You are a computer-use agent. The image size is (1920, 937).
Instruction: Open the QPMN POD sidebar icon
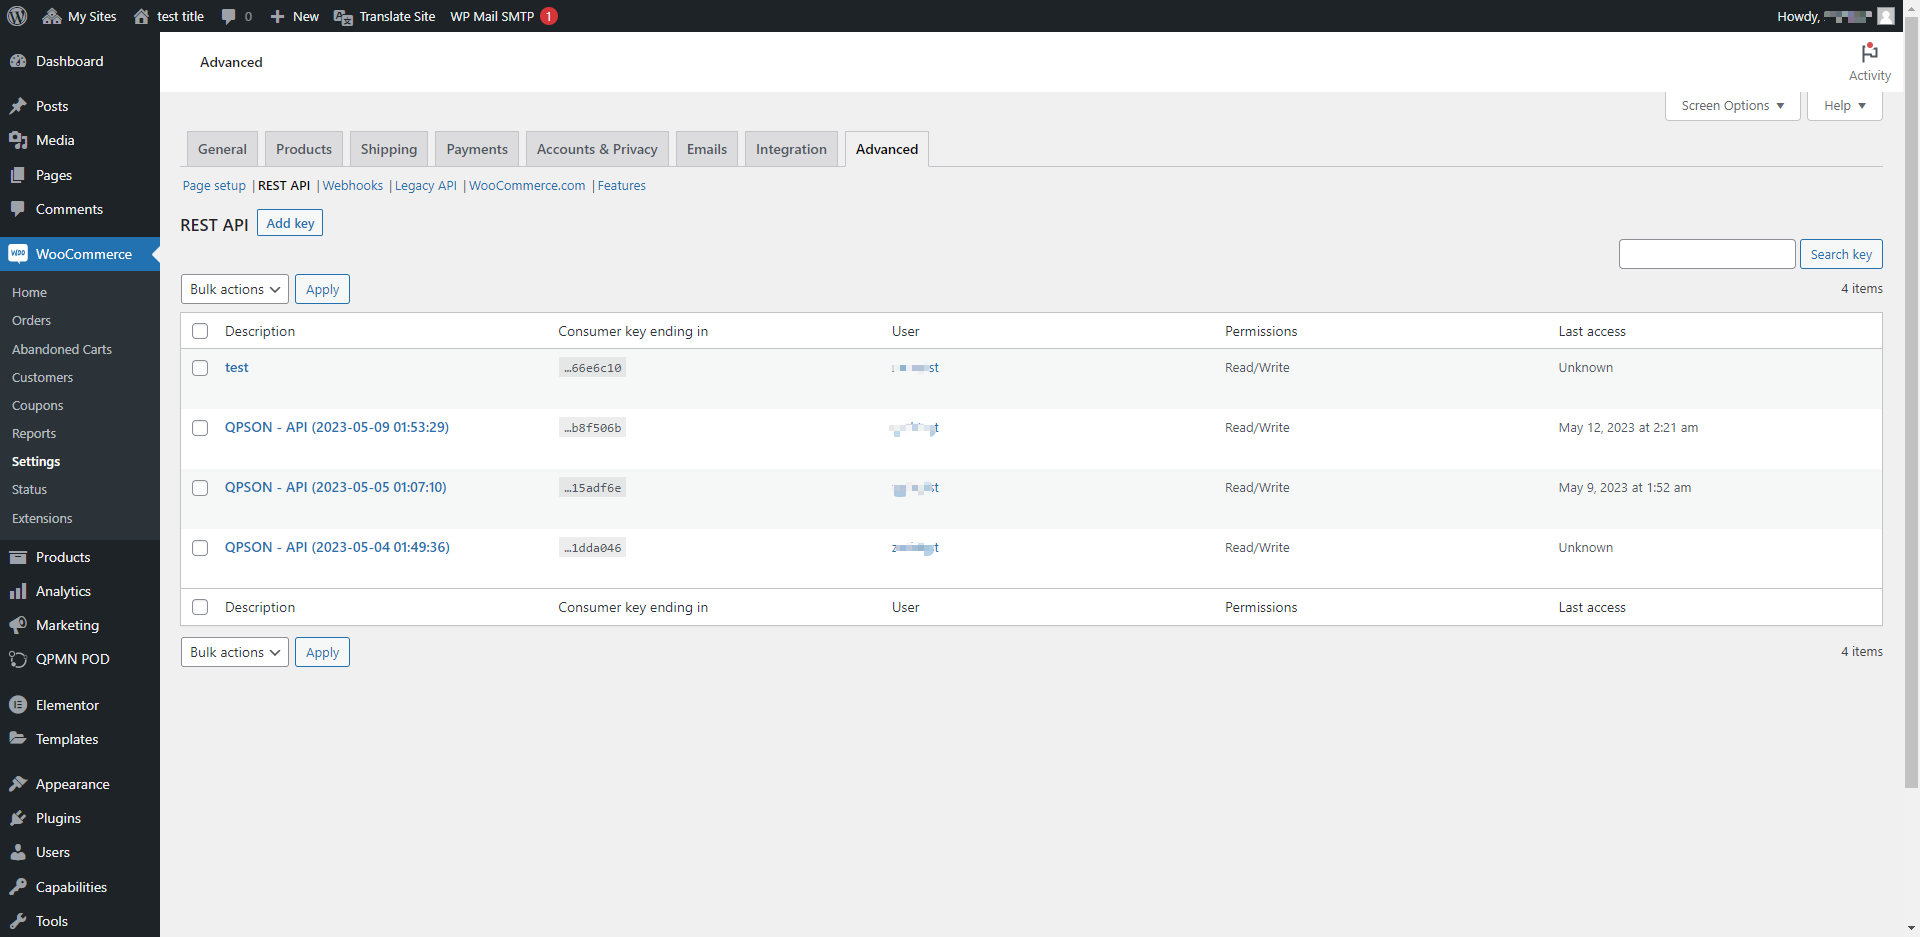(x=18, y=659)
